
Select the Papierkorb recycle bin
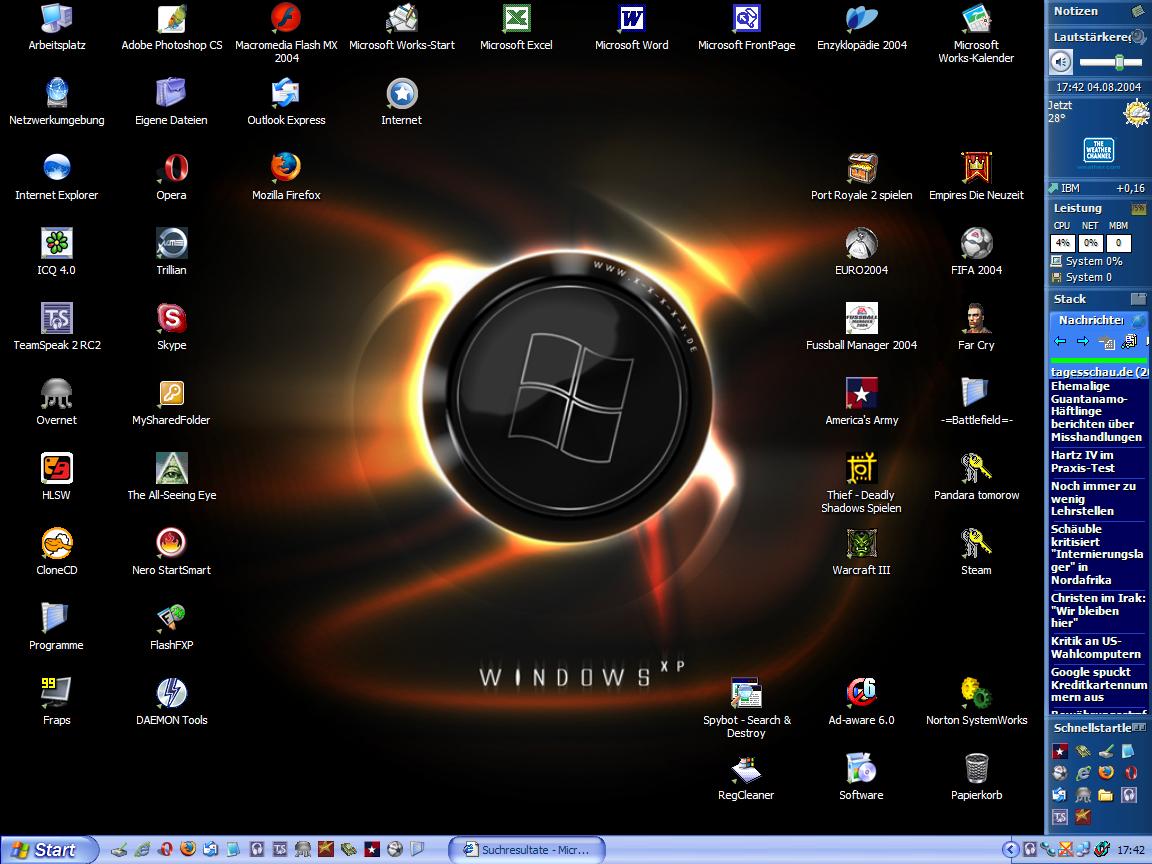point(976,768)
